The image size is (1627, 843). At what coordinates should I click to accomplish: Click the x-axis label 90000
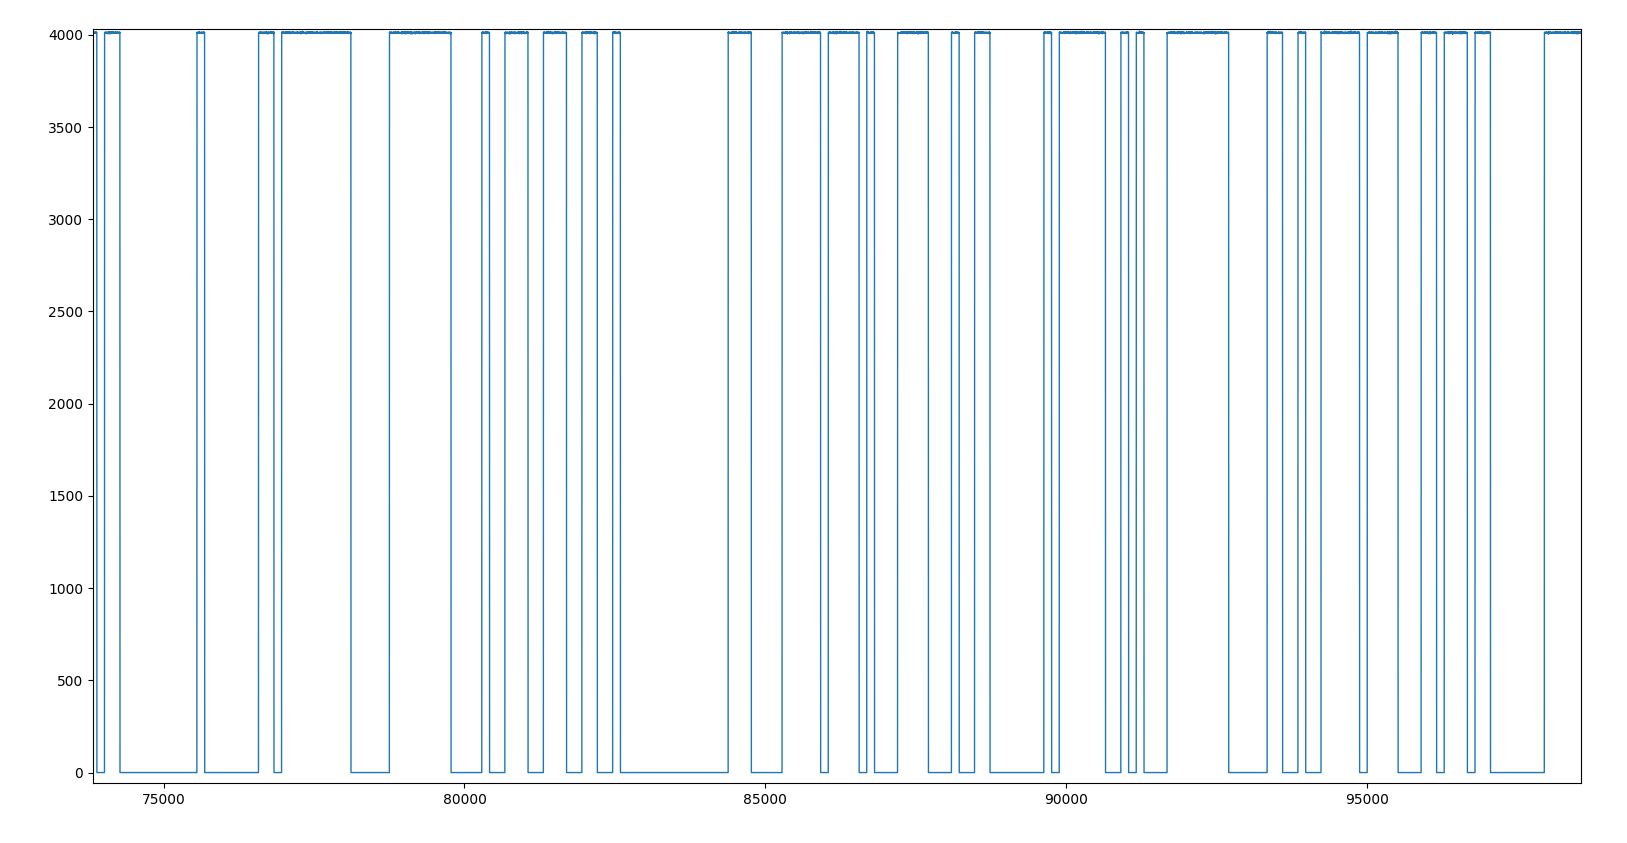(x=1066, y=800)
